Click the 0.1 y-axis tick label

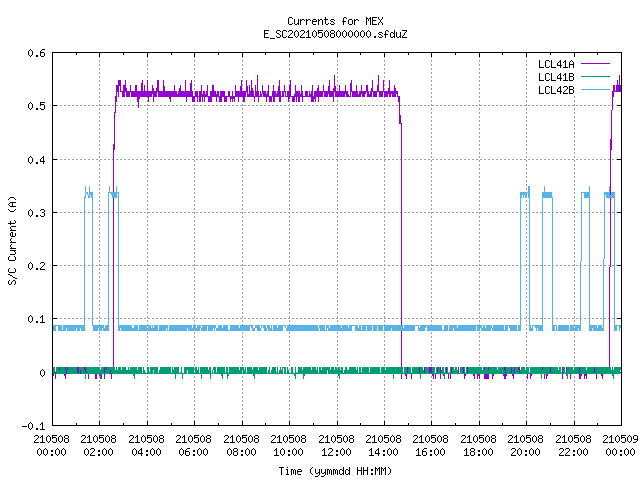coord(36,319)
